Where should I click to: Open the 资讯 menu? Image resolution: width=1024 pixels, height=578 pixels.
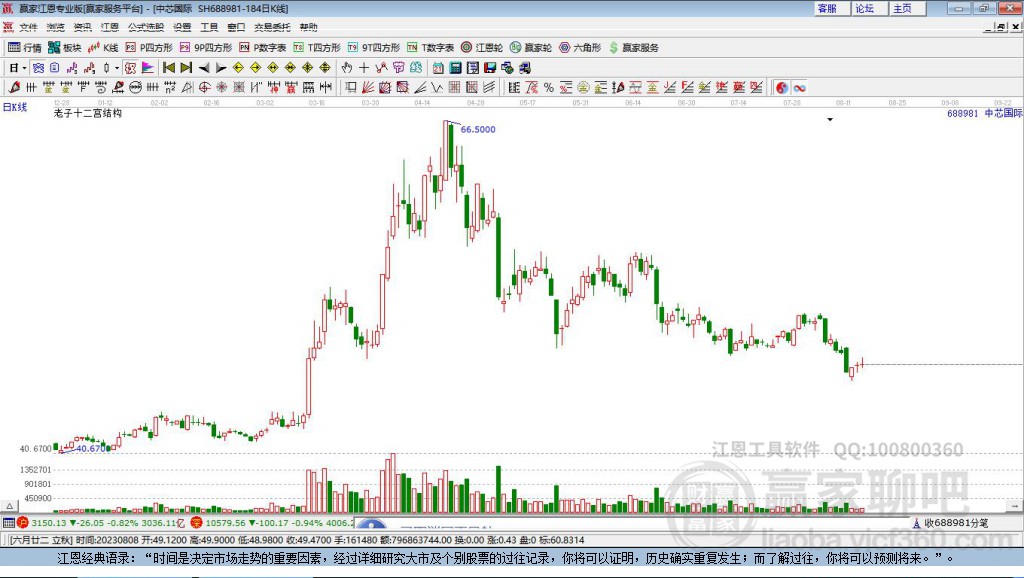[x=82, y=27]
